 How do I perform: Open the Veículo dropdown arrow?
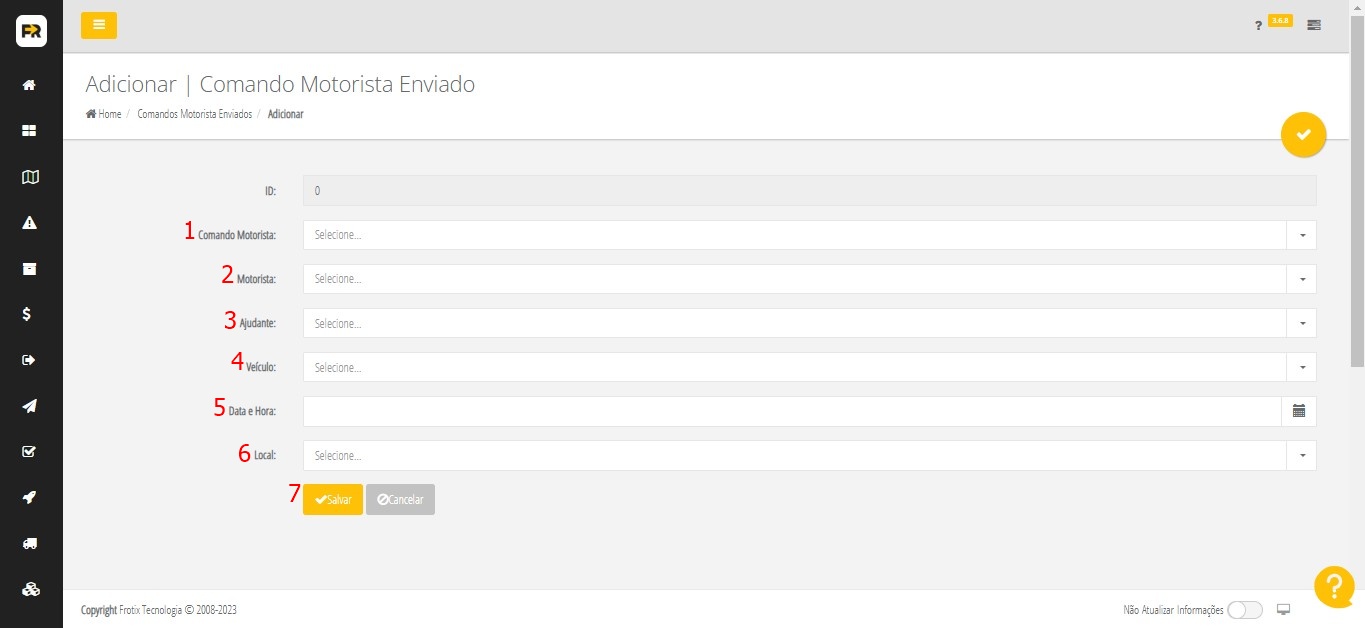(x=1302, y=367)
